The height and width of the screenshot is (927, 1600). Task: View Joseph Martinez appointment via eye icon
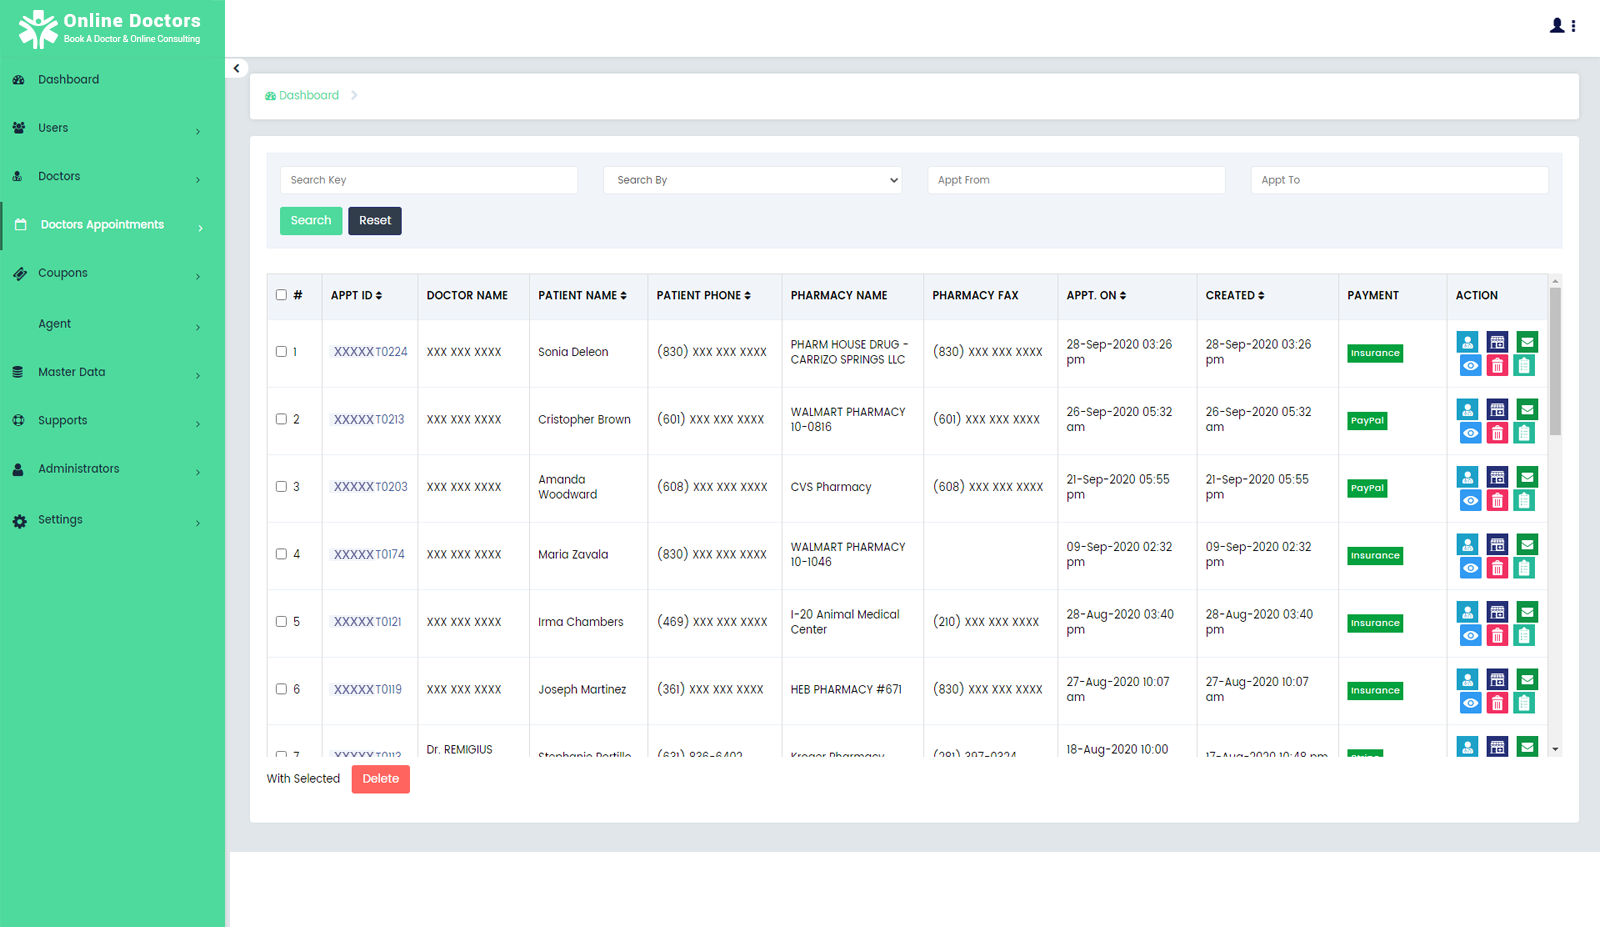pos(1470,703)
